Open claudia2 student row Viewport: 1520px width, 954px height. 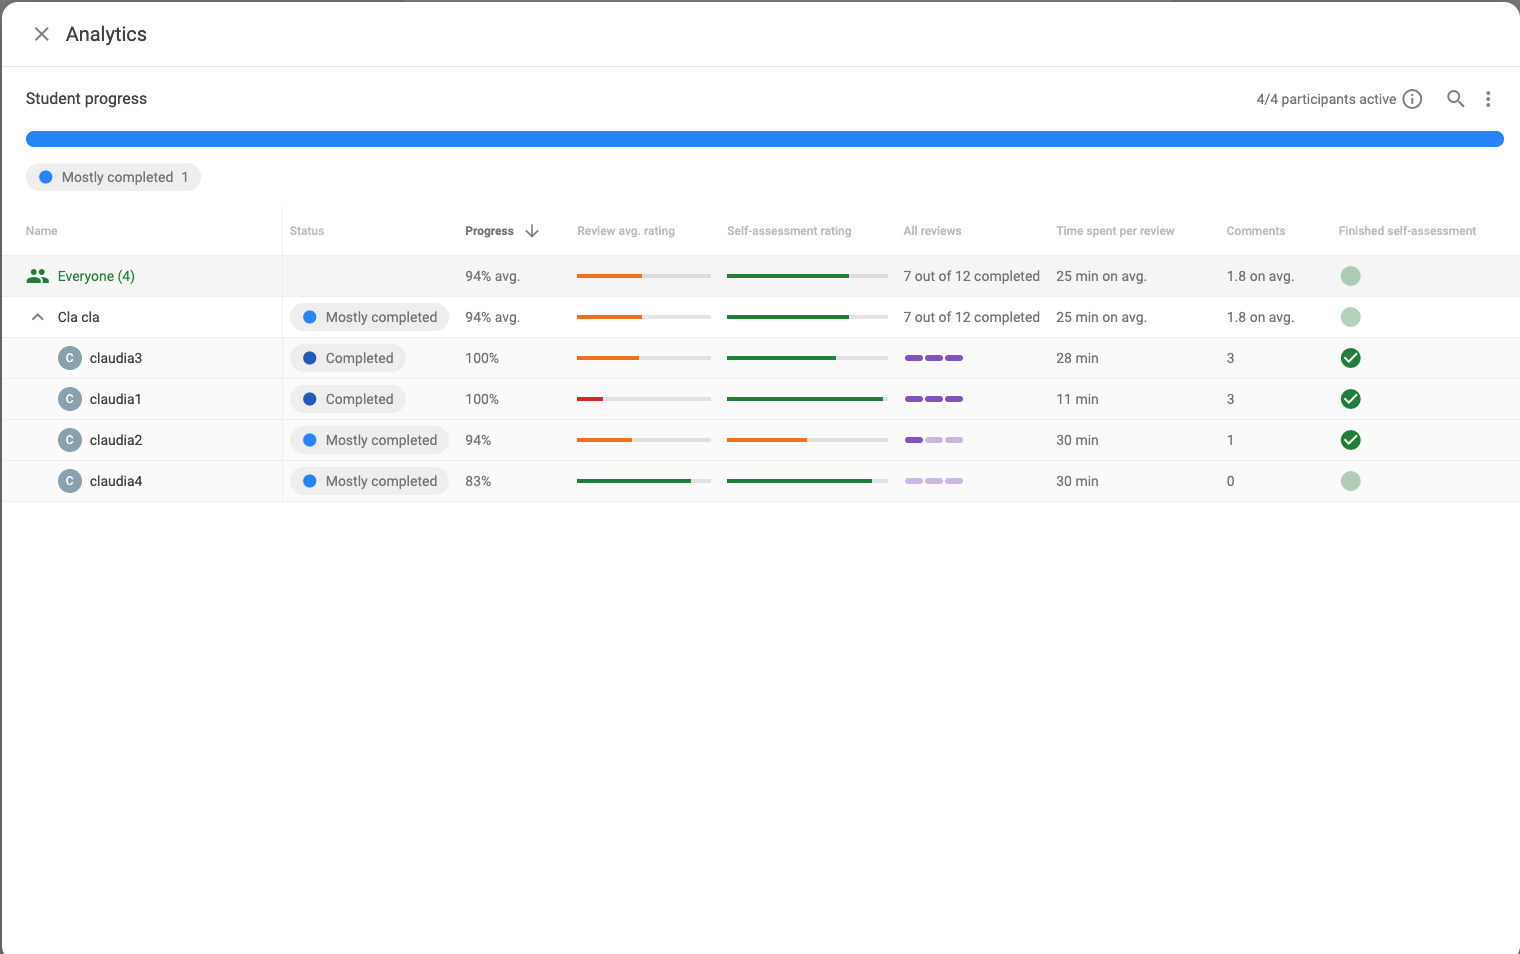point(760,440)
